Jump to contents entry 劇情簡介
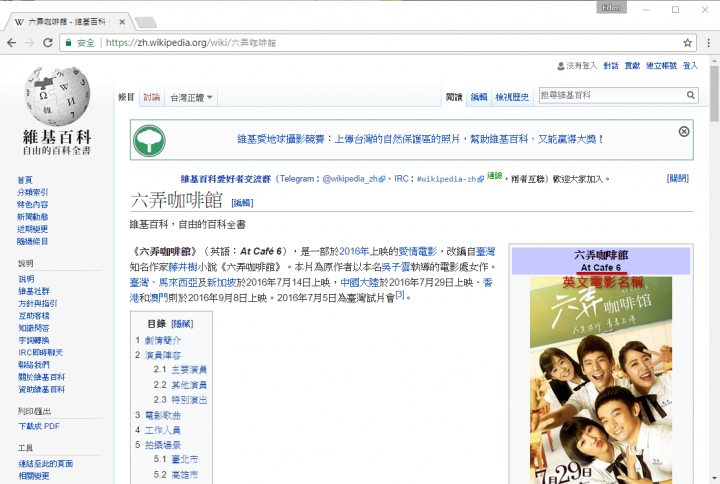 point(163,340)
